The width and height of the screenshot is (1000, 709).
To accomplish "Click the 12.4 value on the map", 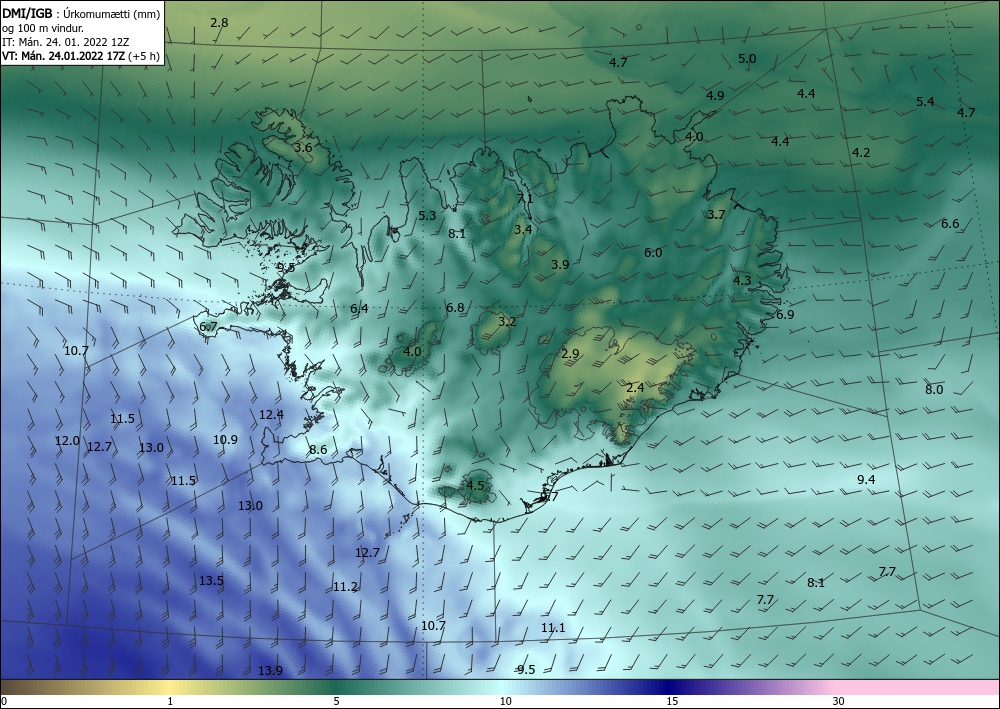I will click(271, 414).
